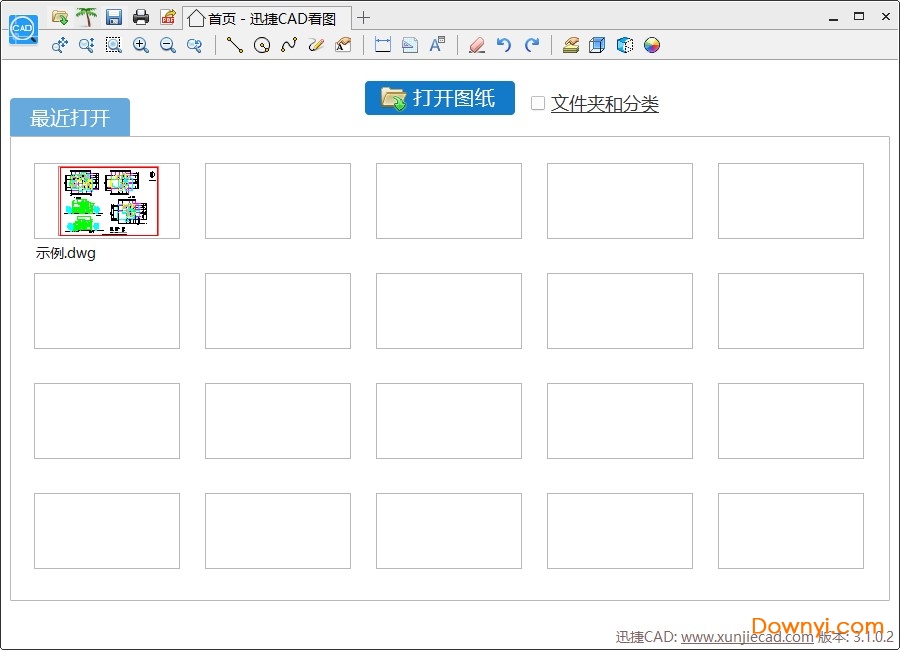Enable the 文件夹和分类 checkbox
This screenshot has width=900, height=650.
click(x=538, y=103)
